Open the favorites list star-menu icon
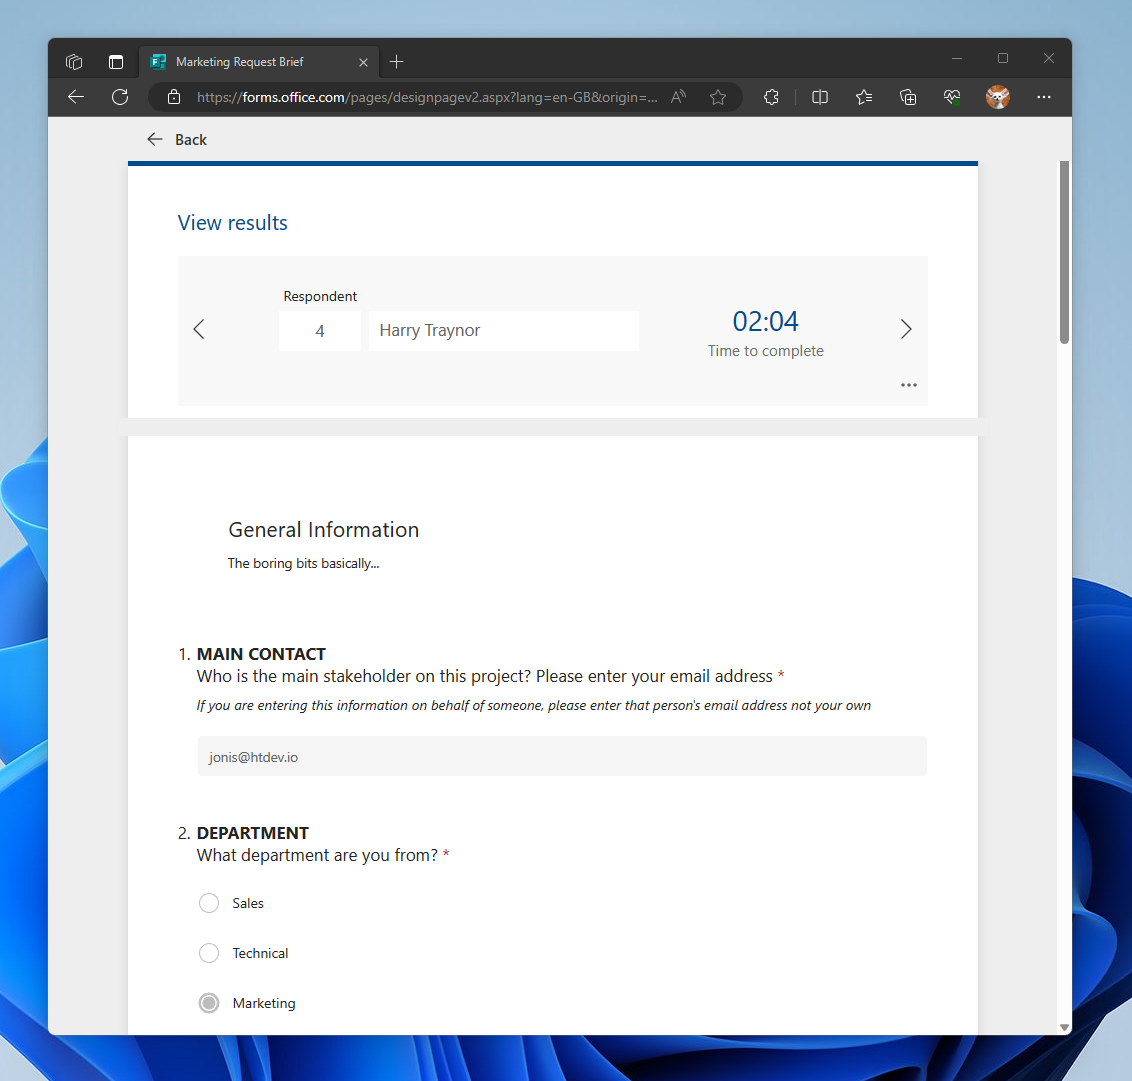The width and height of the screenshot is (1132, 1081). pyautogui.click(x=863, y=97)
